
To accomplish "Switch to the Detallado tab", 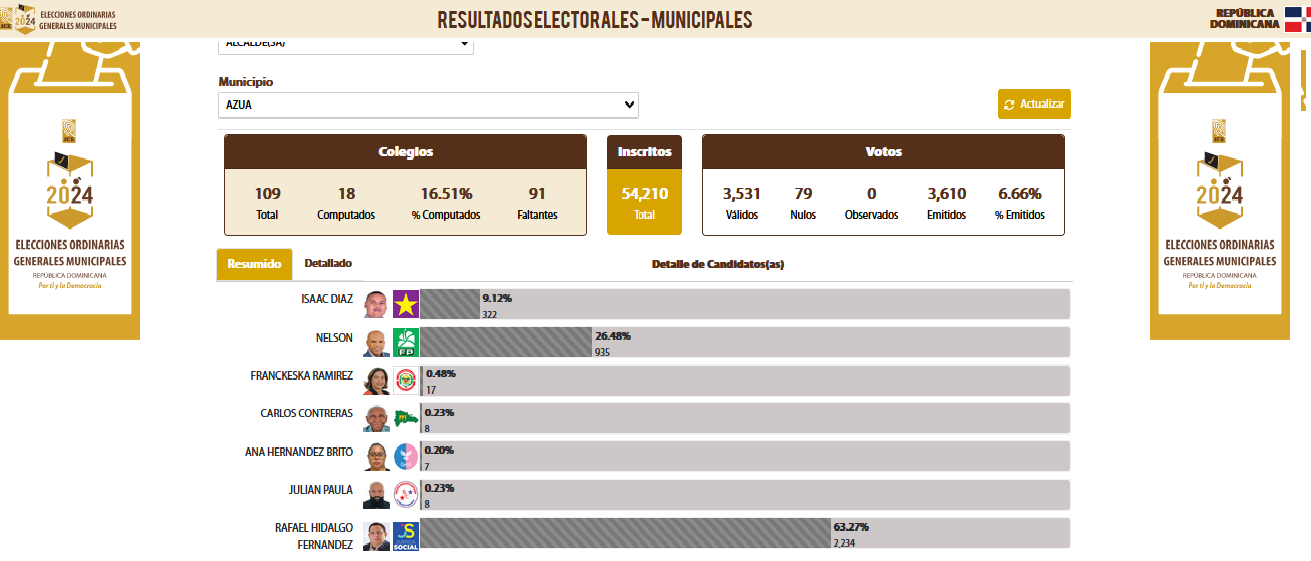I will click(x=328, y=264).
